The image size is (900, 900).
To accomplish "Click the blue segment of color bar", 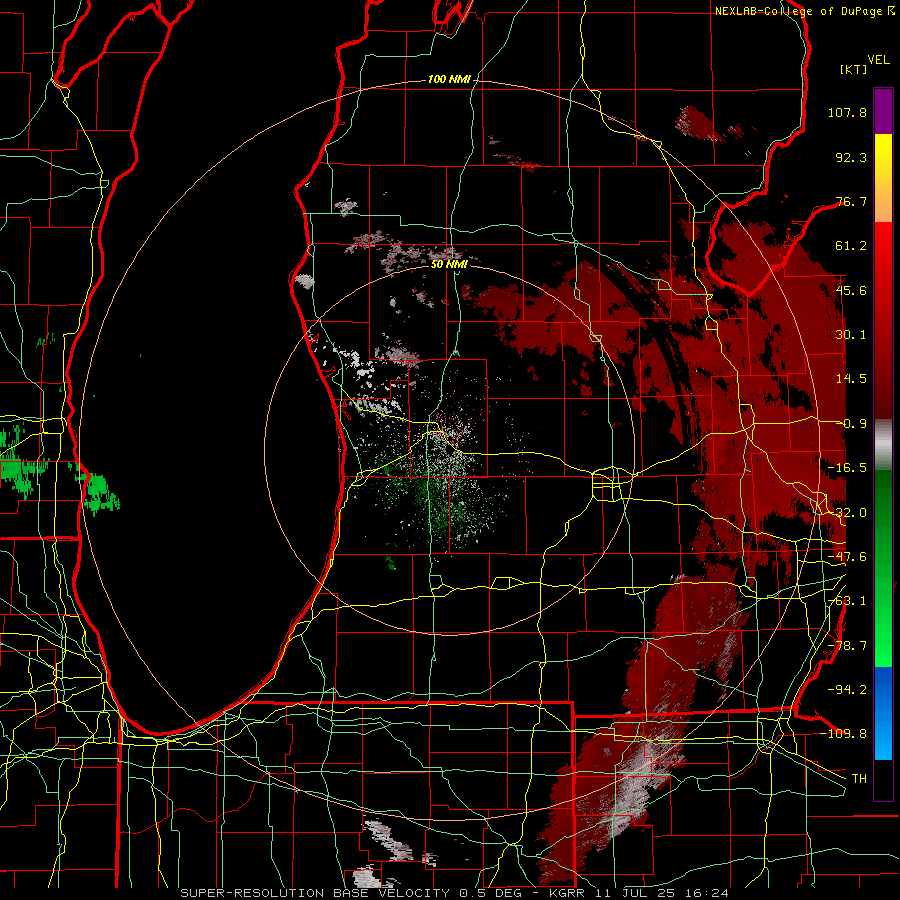I will (883, 713).
